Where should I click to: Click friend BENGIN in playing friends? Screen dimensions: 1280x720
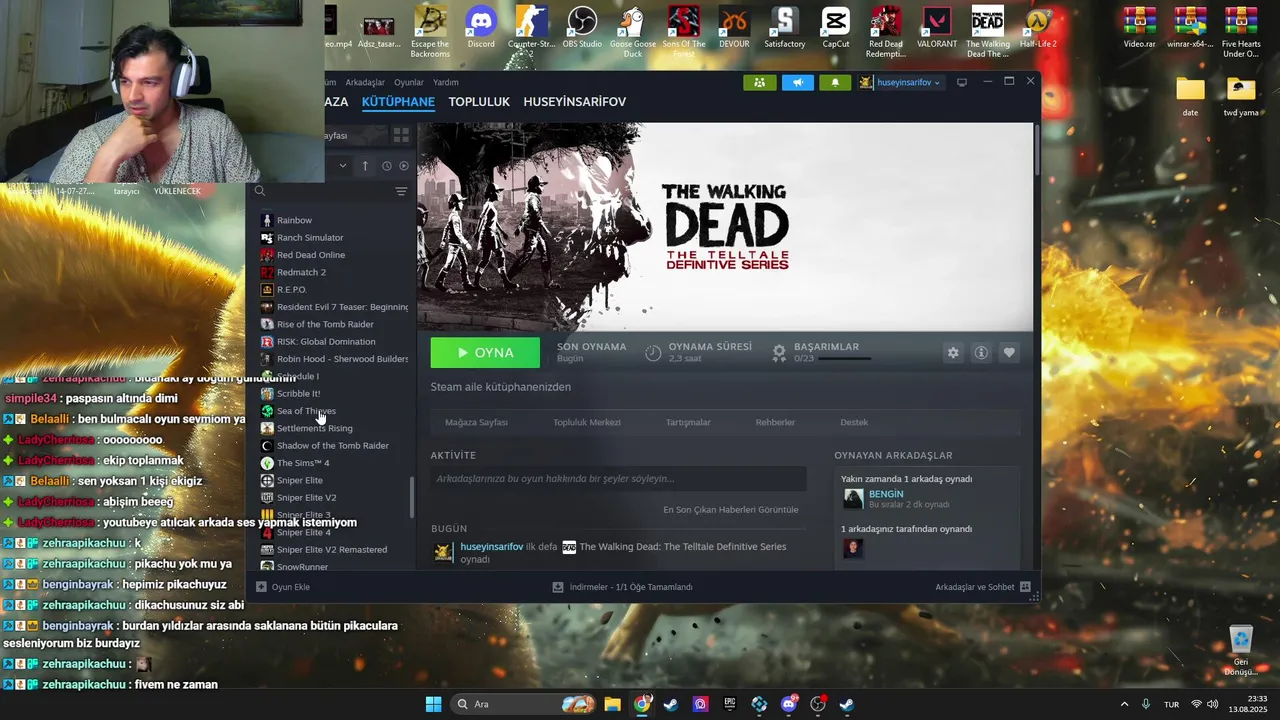pos(885,494)
